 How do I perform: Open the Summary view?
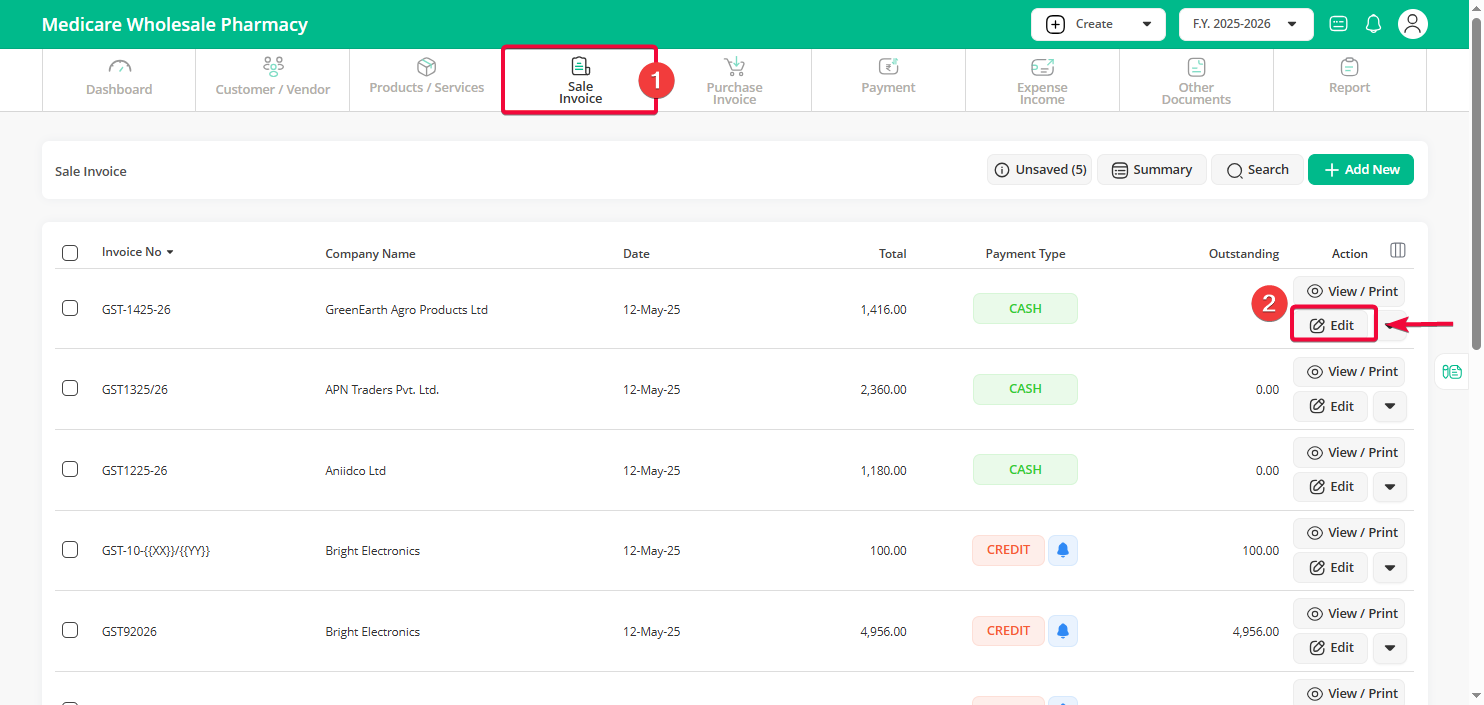click(1152, 170)
